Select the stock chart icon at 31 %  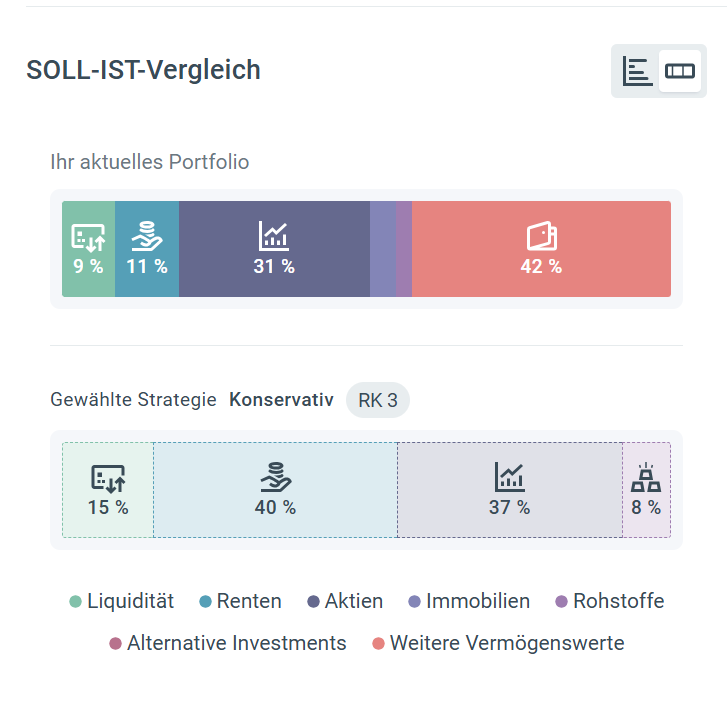point(274,236)
